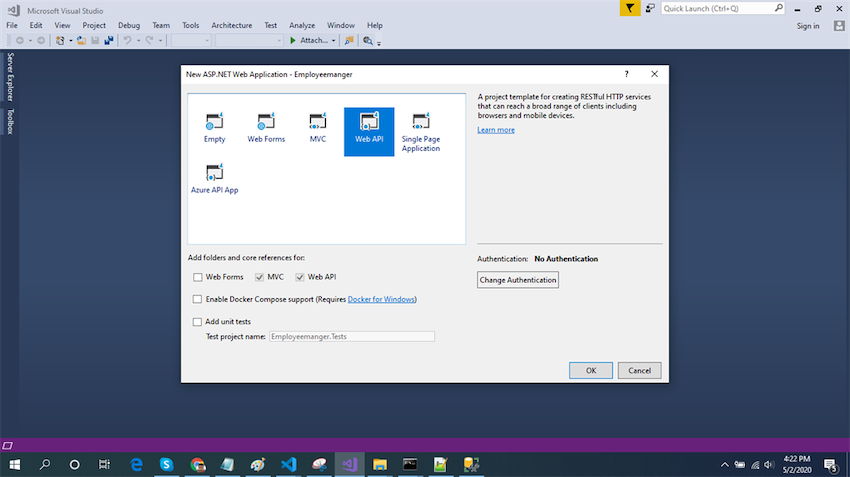Check Enable Docker Compose support

(197, 299)
